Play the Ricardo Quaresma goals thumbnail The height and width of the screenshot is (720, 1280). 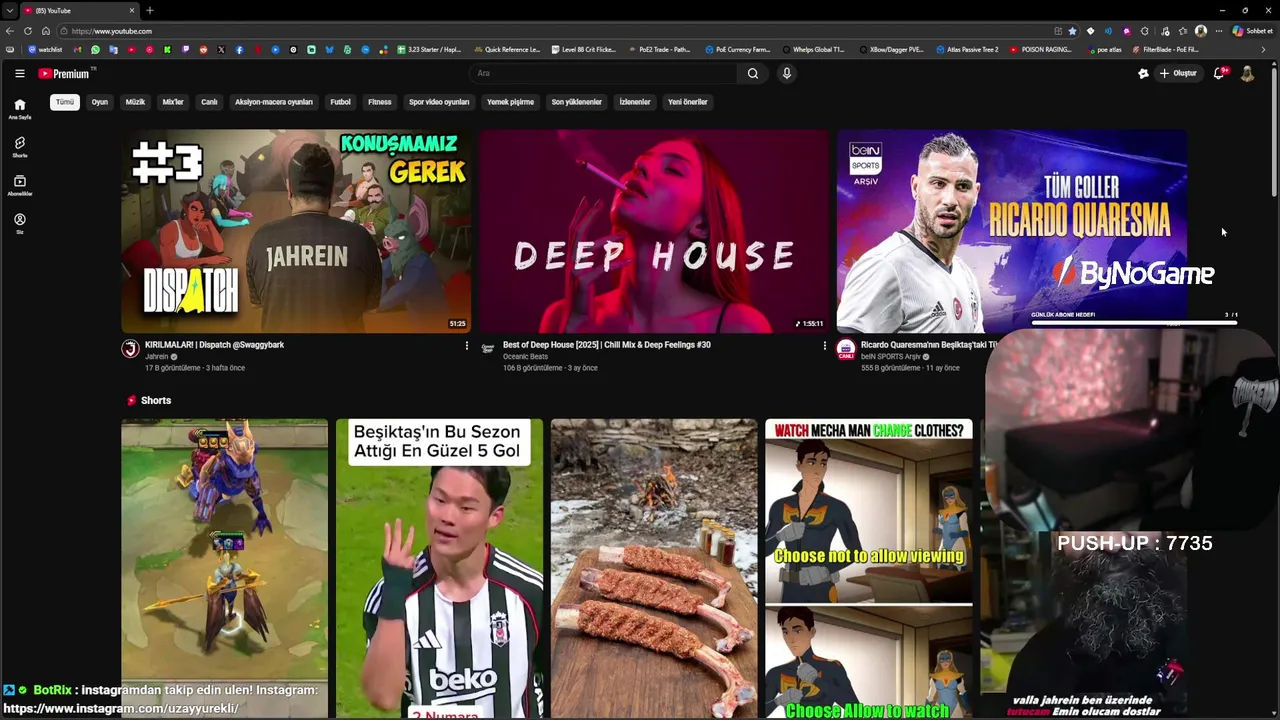[1012, 231]
